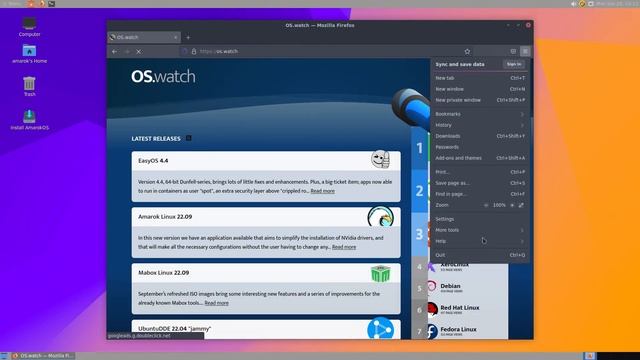Click OS.watch taskbar window button
640x360 pixels.
(x=42, y=356)
